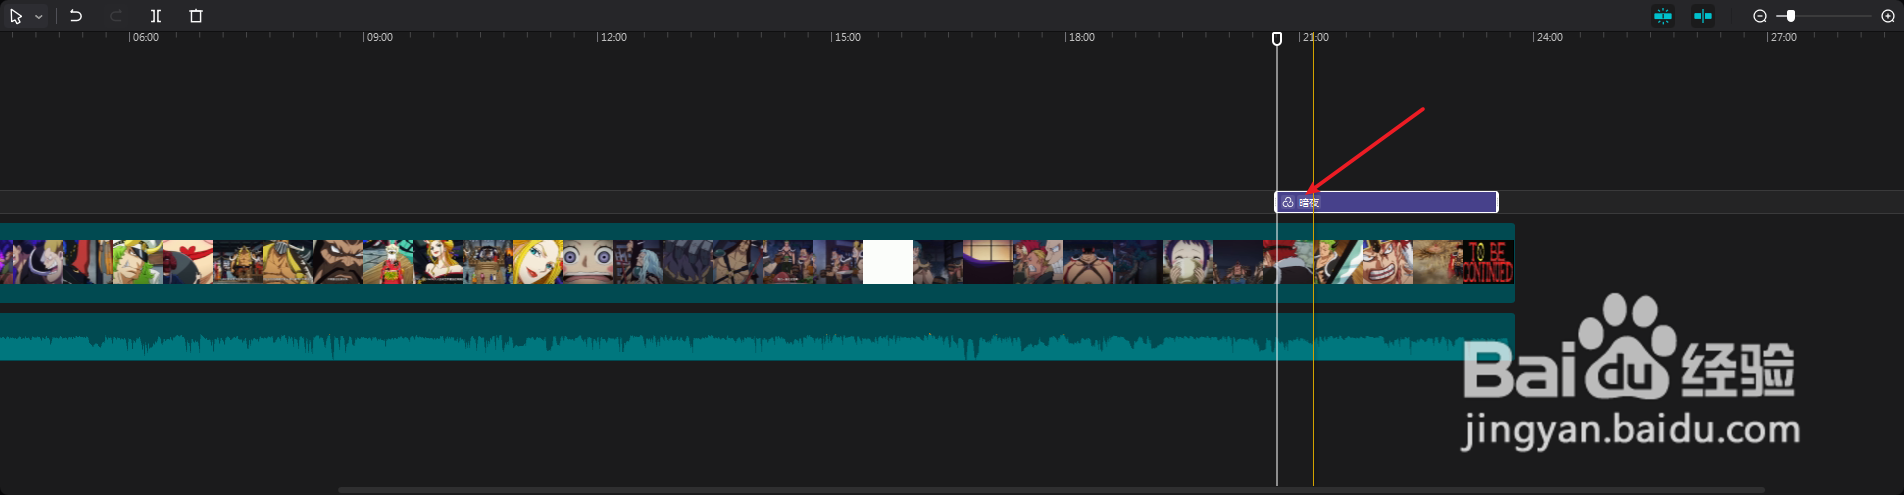Click the 18:00 mark on the ruler
Viewport: 1904px width, 495px height.
1082,37
